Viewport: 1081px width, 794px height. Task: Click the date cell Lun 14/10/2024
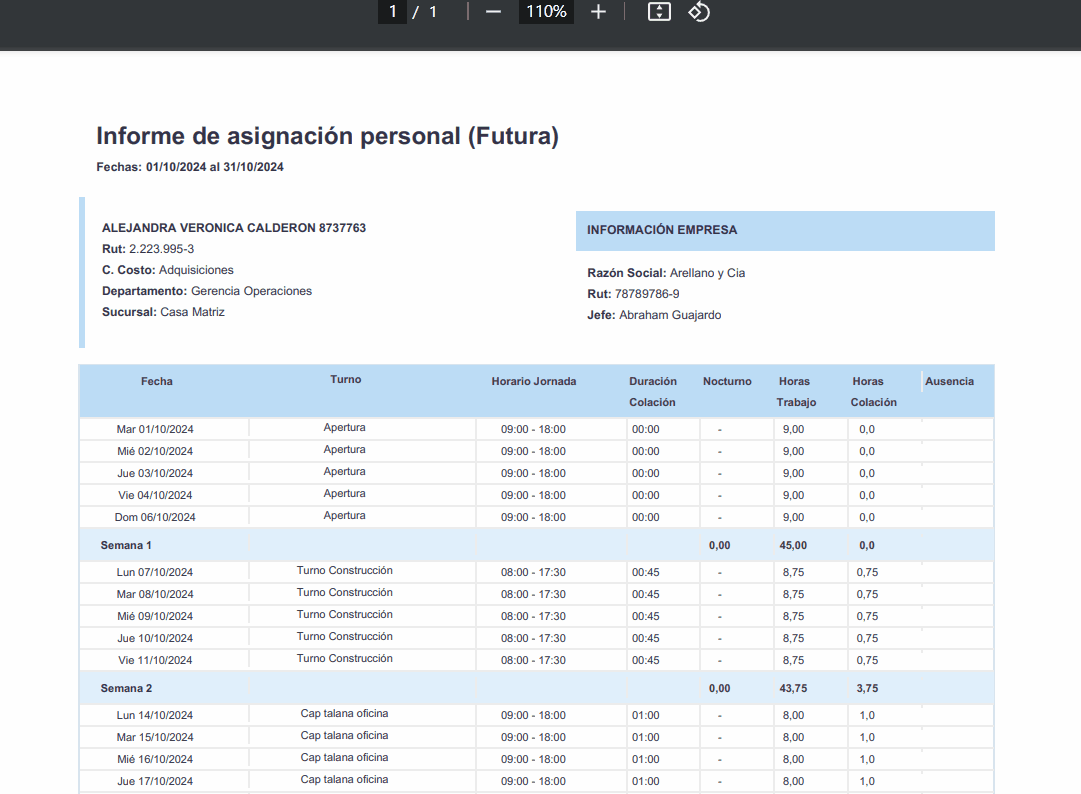pyautogui.click(x=155, y=715)
